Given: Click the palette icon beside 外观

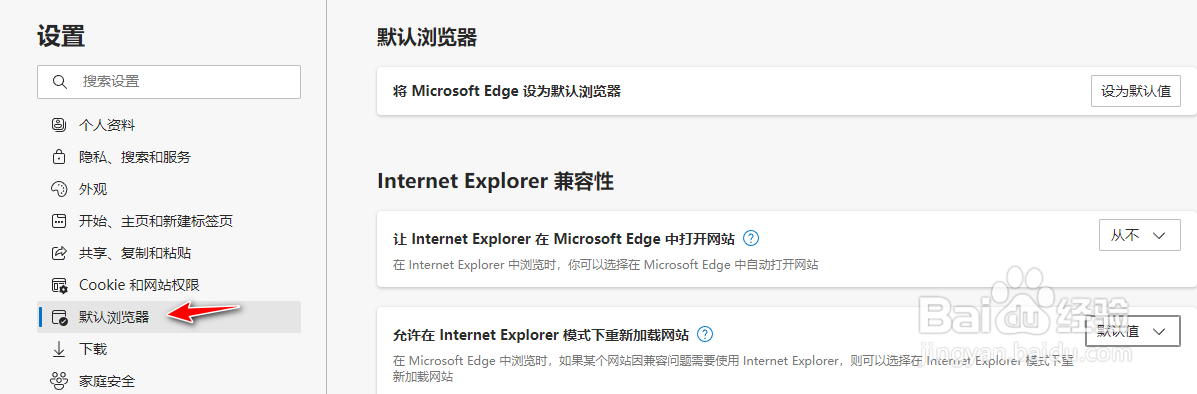Looking at the screenshot, I should point(59,189).
